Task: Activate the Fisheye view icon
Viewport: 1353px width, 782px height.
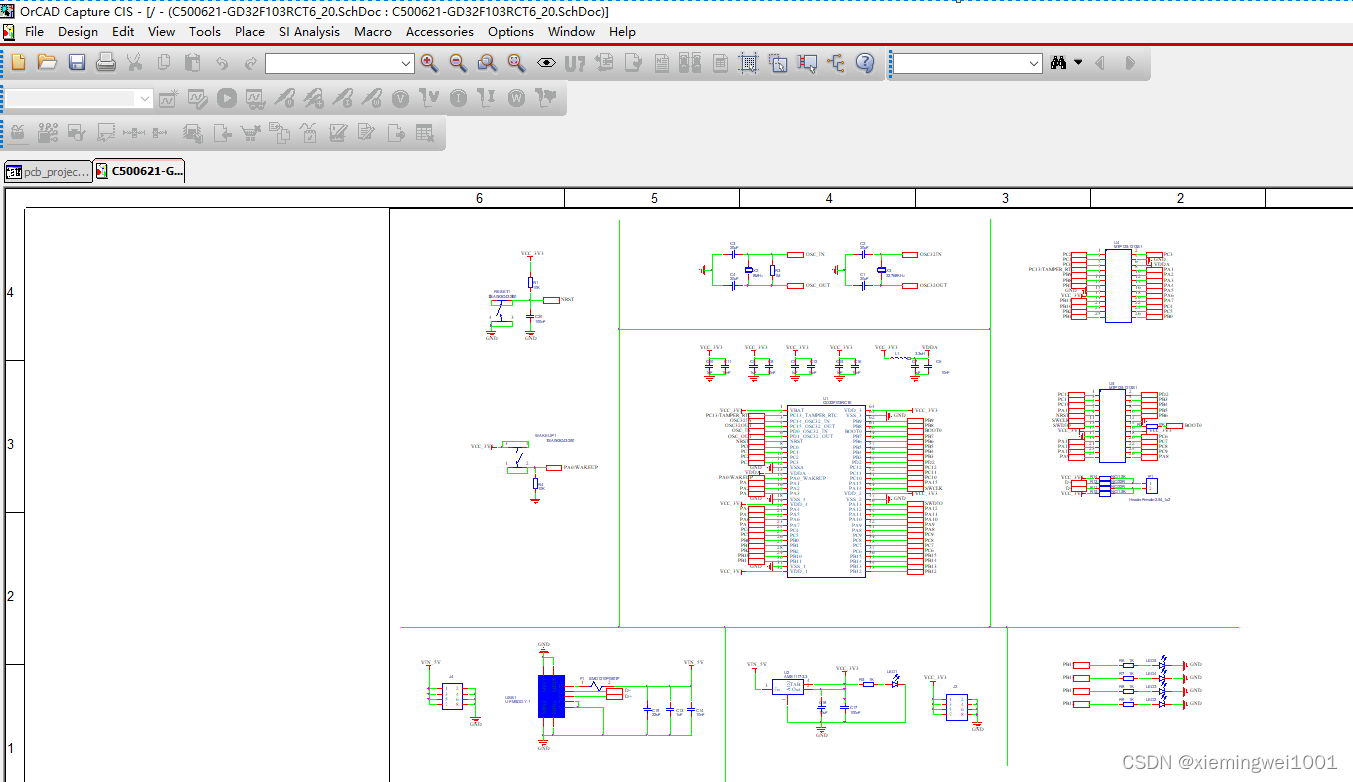Action: (546, 62)
